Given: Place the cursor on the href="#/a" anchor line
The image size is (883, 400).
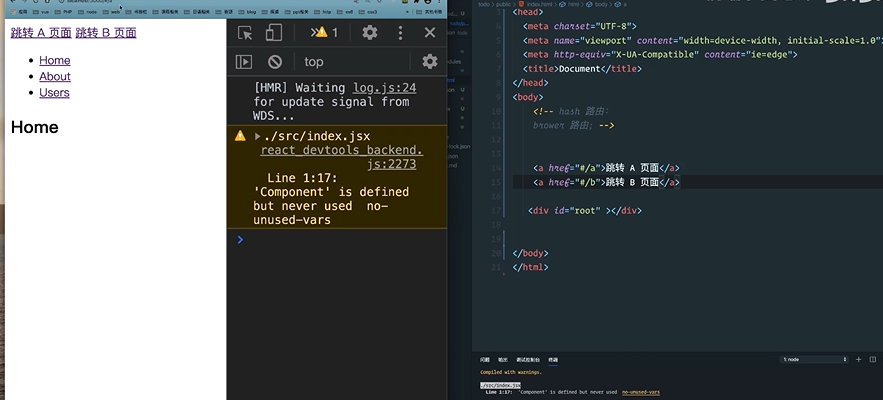Looking at the screenshot, I should 606,168.
